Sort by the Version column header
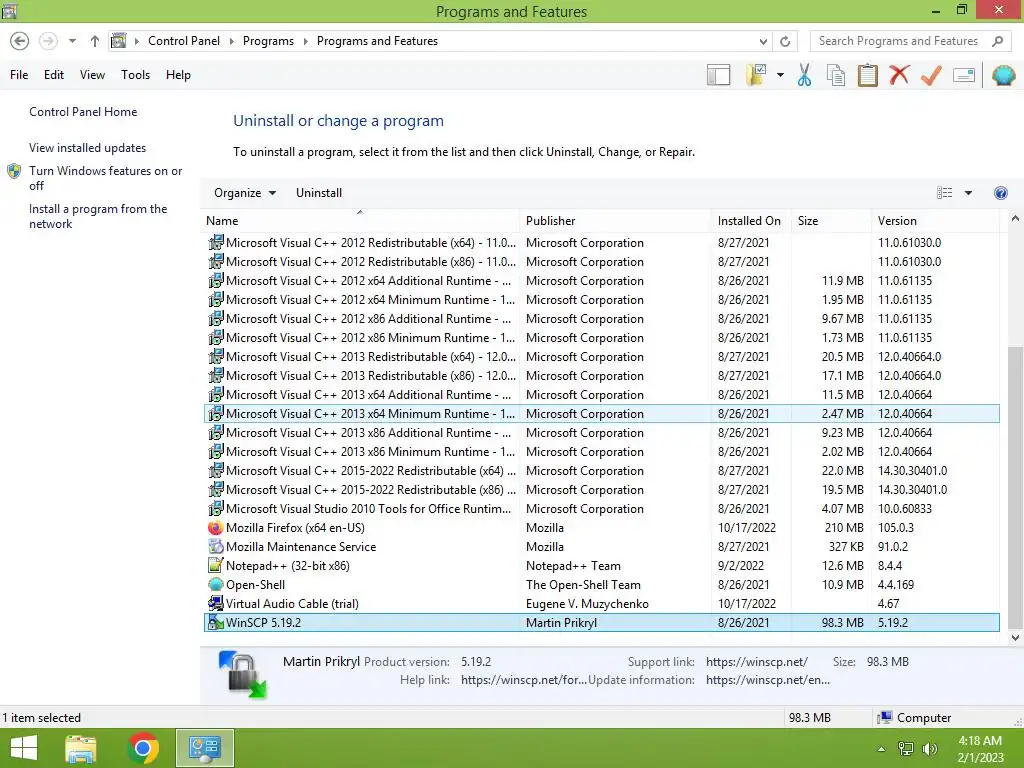Image resolution: width=1024 pixels, height=768 pixels. click(935, 221)
